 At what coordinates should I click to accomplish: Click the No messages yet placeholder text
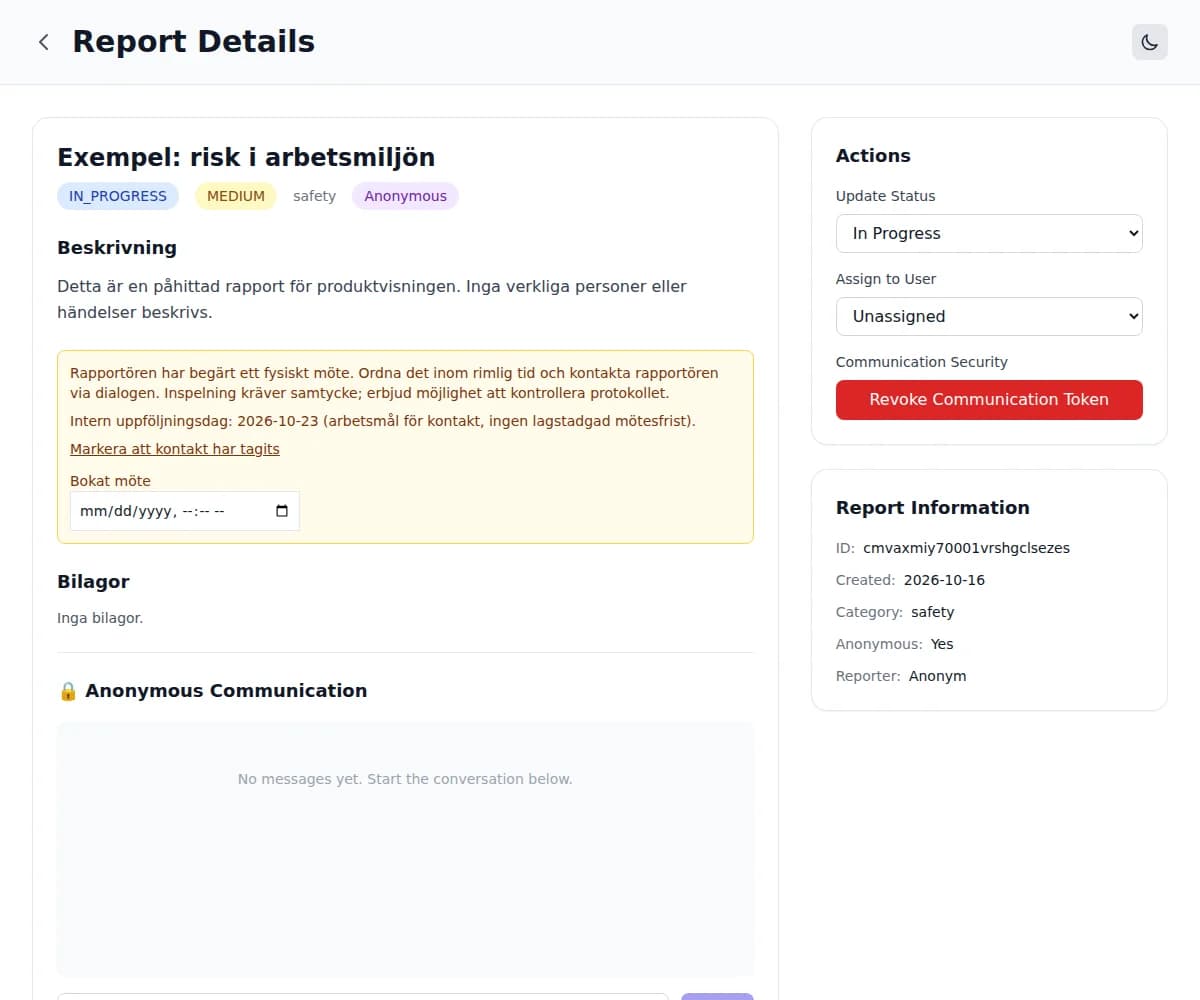405,779
